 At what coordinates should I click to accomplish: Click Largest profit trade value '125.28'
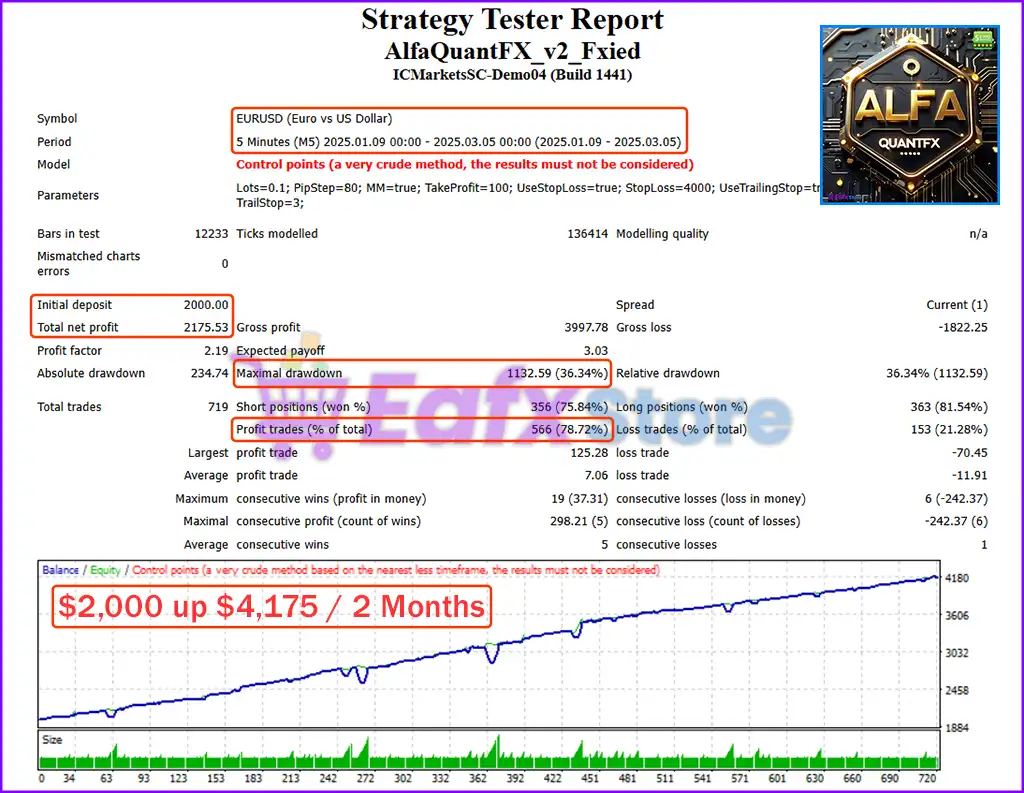point(589,453)
